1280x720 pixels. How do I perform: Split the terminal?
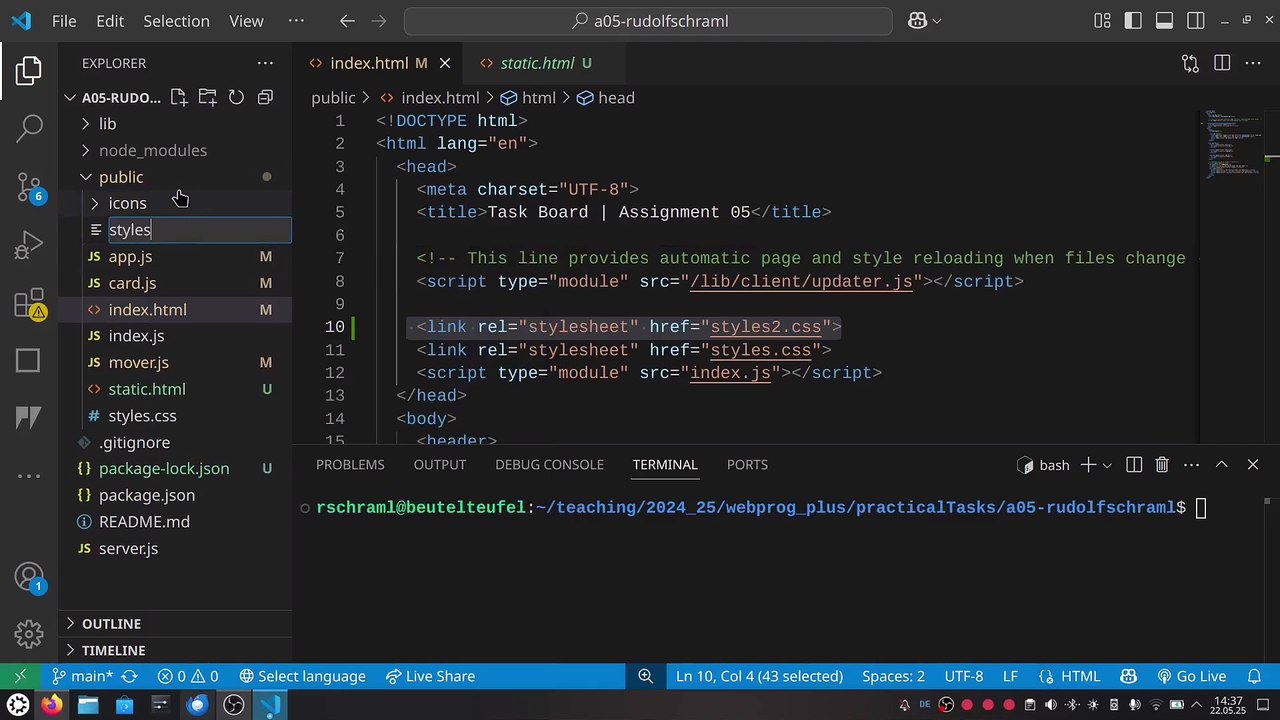click(1134, 465)
